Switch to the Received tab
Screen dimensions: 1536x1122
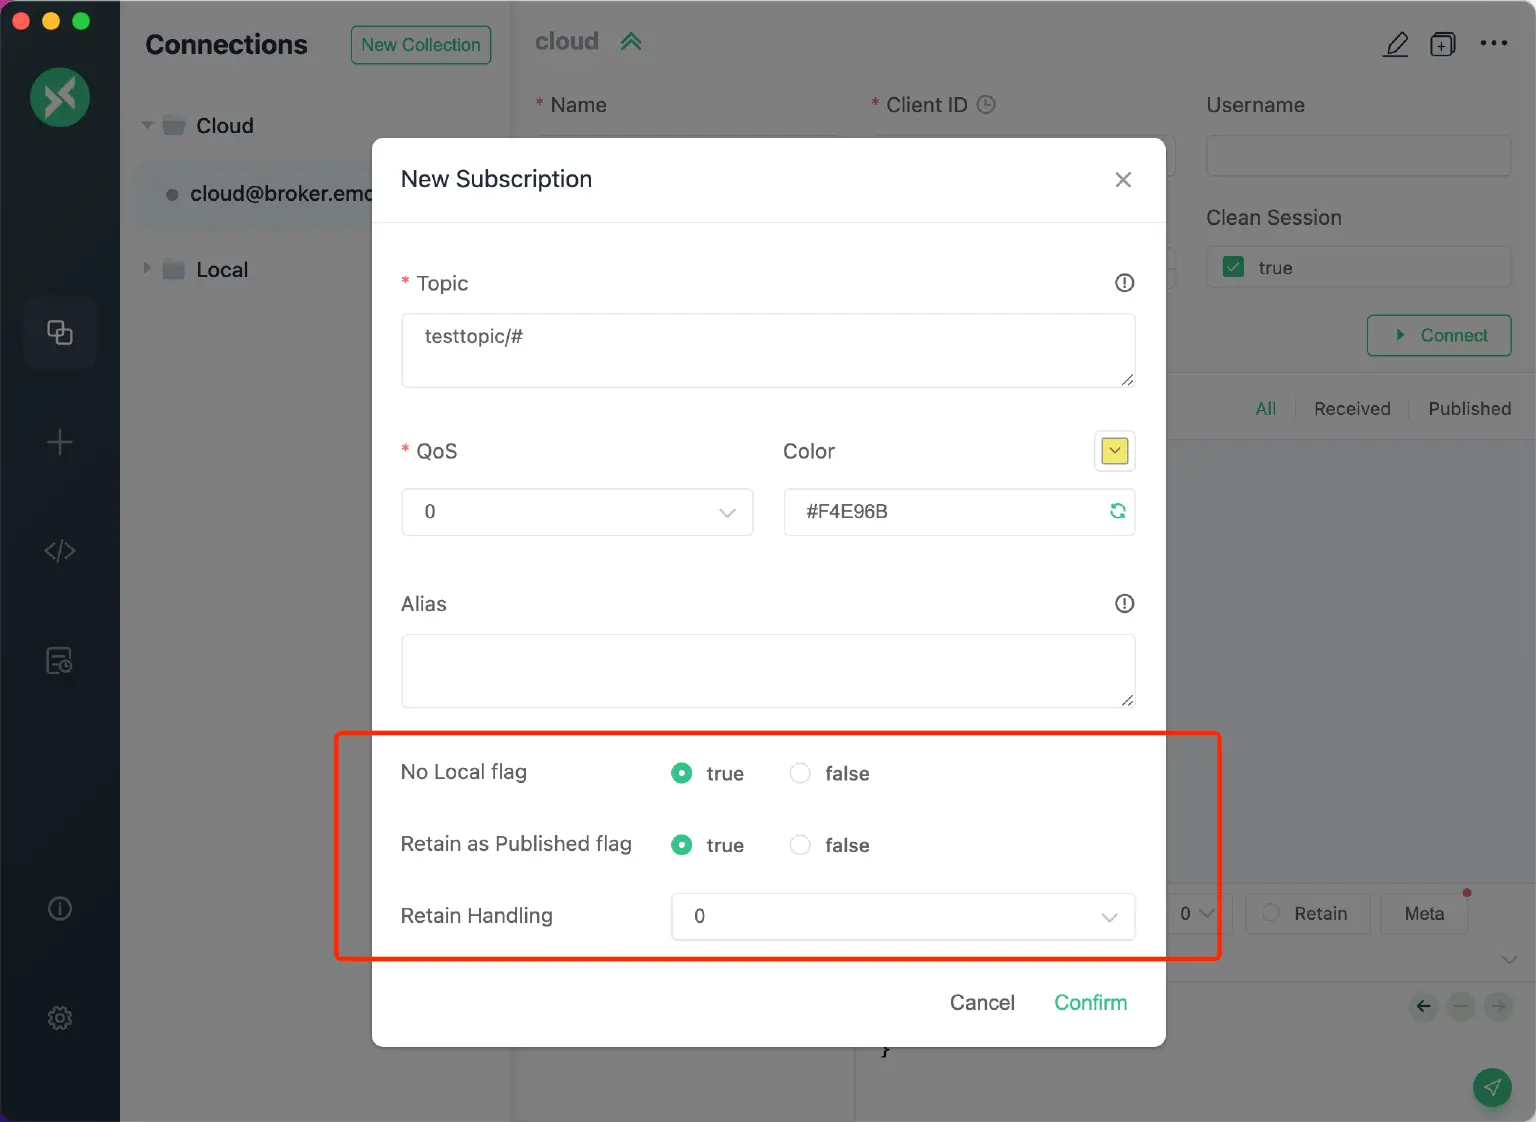click(x=1352, y=408)
